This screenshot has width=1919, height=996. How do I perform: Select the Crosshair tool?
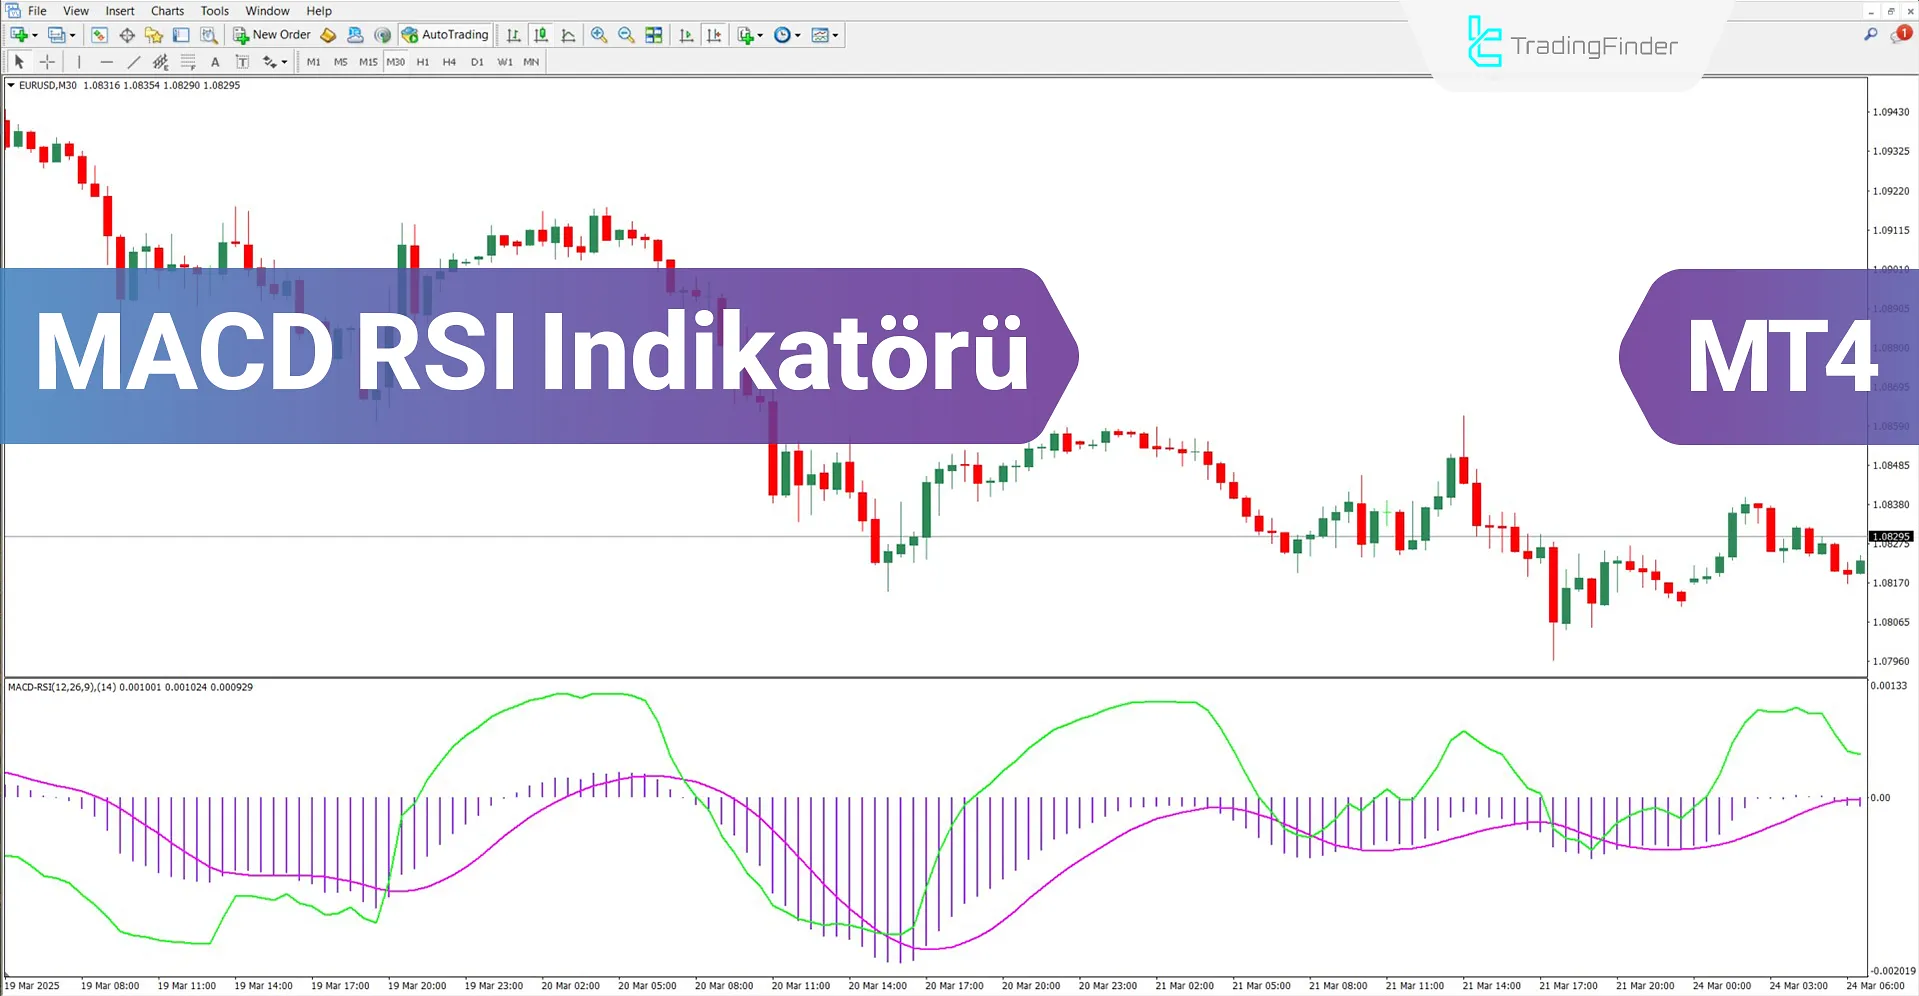(x=46, y=61)
